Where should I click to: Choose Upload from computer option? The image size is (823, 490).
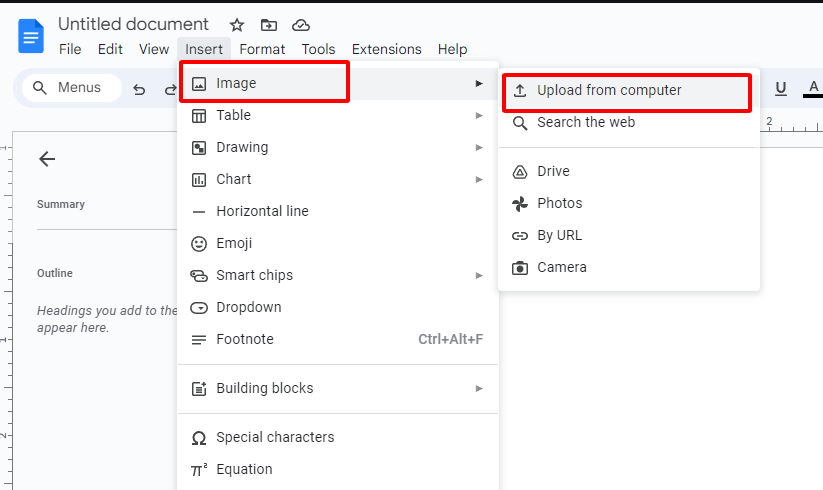click(x=609, y=91)
